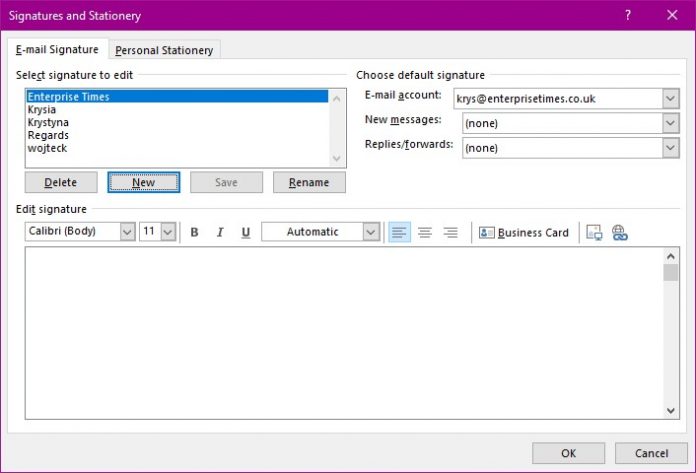Viewport: 696px width, 473px height.
Task: Click the editor scroll down arrow
Action: pyautogui.click(x=671, y=411)
